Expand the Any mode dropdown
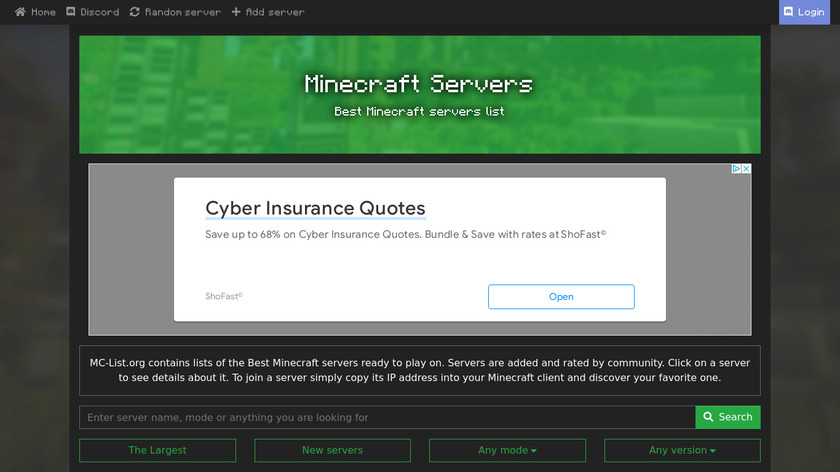This screenshot has height=472, width=840. 507,451
